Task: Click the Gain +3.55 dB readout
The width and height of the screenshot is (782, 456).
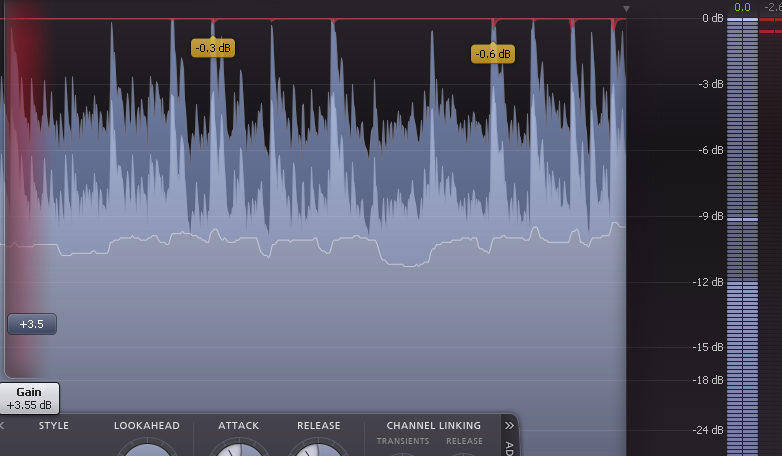Action: click(x=29, y=398)
